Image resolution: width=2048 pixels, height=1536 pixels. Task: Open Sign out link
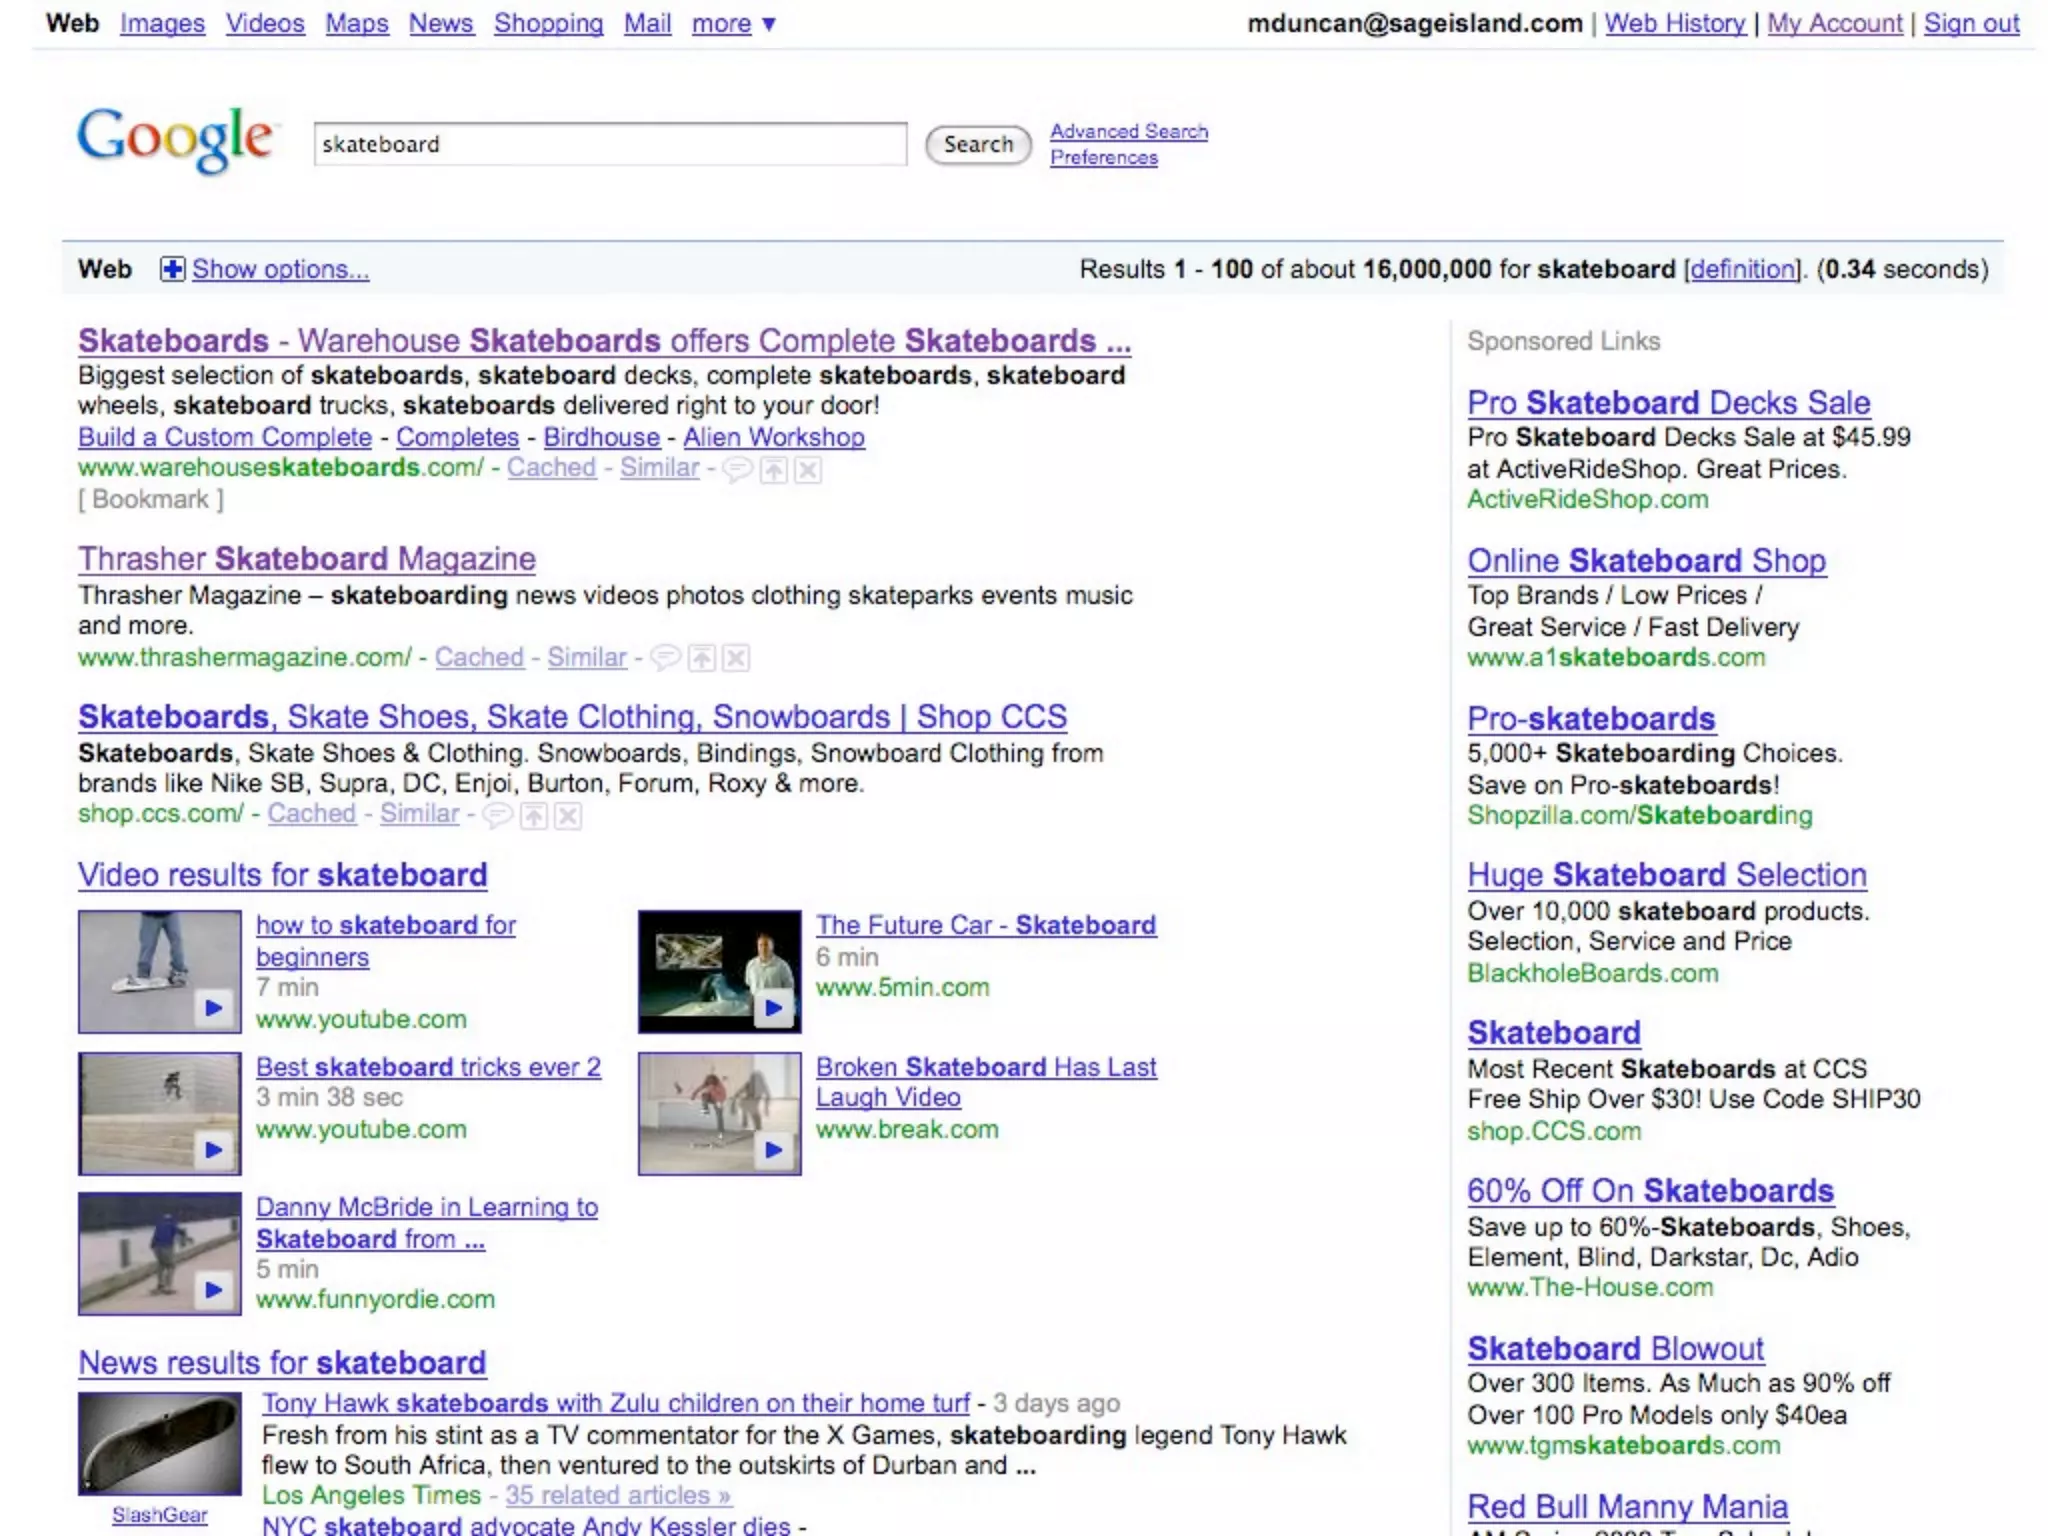pyautogui.click(x=1971, y=23)
